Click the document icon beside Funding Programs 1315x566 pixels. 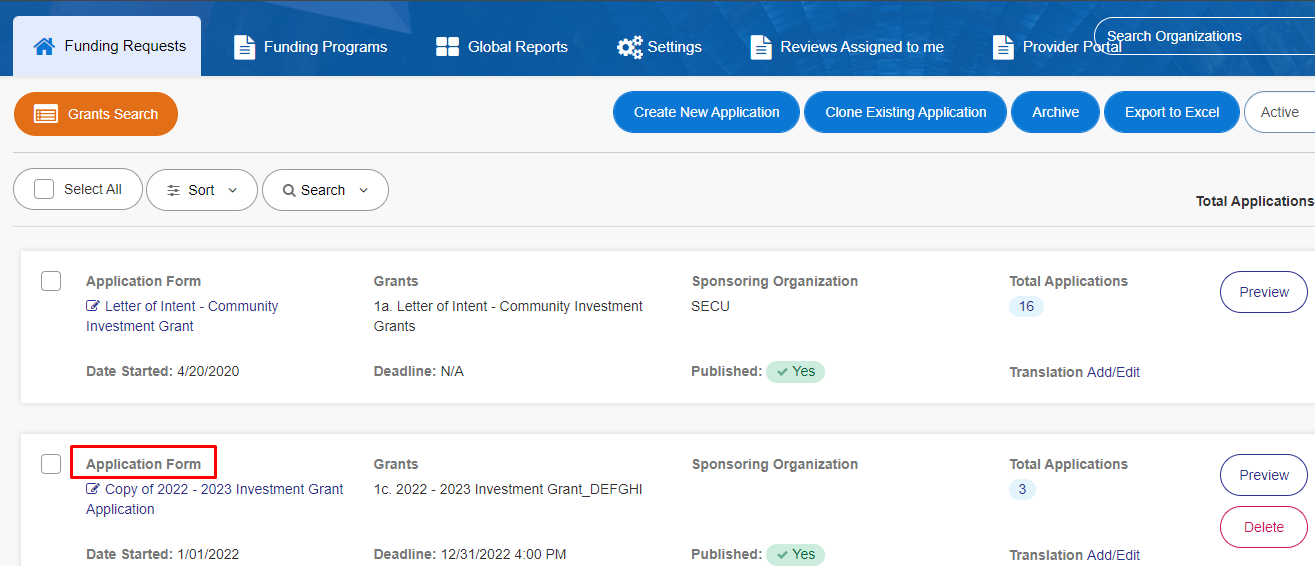244,47
